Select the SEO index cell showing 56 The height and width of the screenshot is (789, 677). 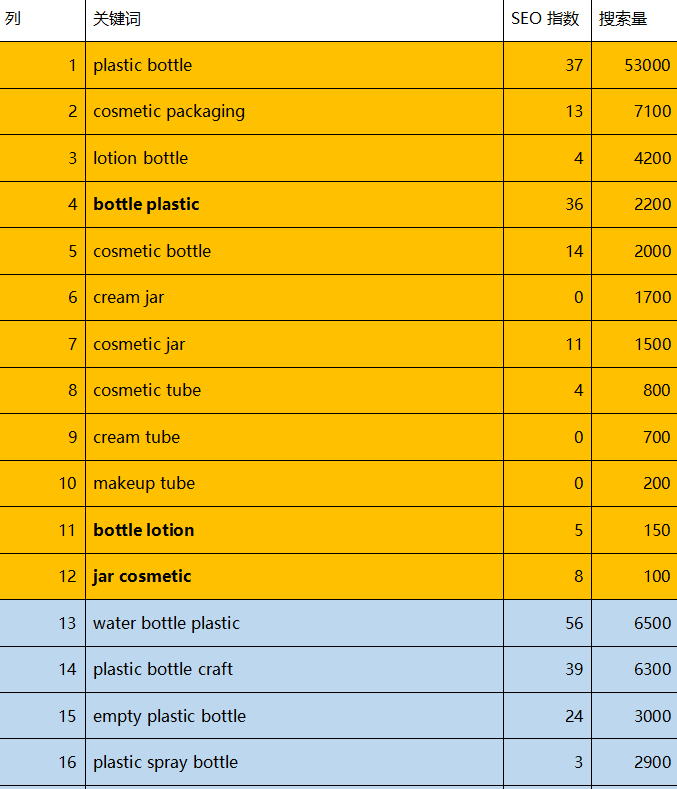[547, 623]
